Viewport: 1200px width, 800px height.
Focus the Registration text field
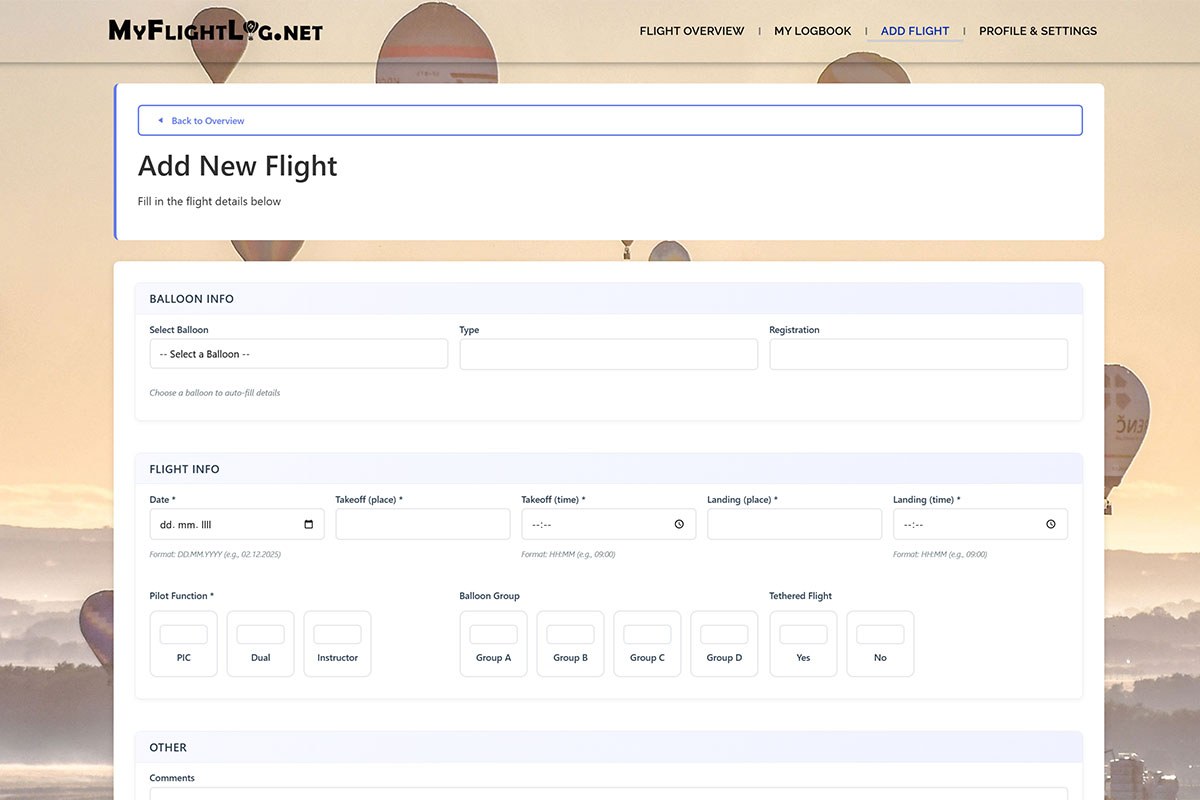[x=917, y=354]
